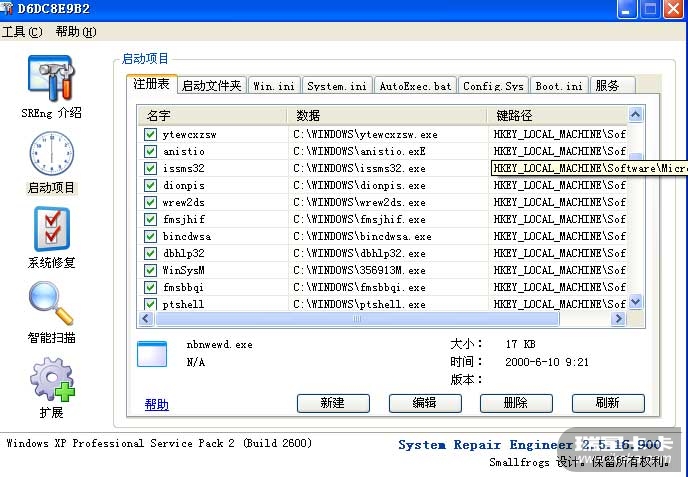The height and width of the screenshot is (477, 688).
Task: Click the 新建 button
Action: click(x=333, y=403)
